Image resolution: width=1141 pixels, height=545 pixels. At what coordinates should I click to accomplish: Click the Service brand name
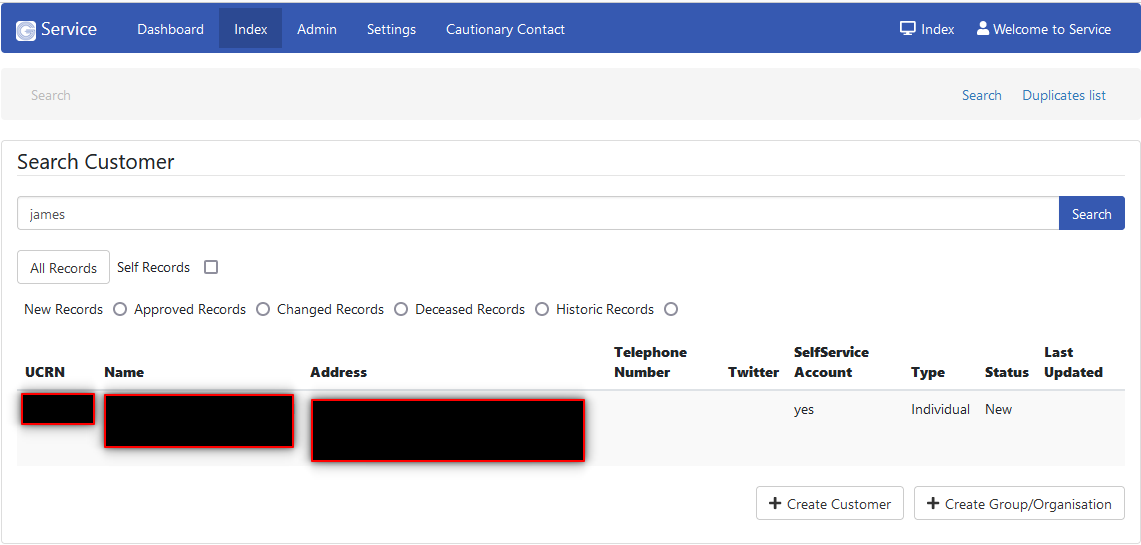coord(68,29)
